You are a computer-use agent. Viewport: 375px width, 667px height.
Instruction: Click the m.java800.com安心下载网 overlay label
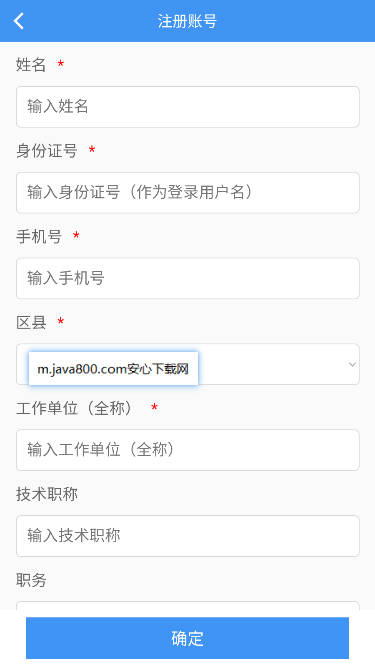[x=113, y=369]
